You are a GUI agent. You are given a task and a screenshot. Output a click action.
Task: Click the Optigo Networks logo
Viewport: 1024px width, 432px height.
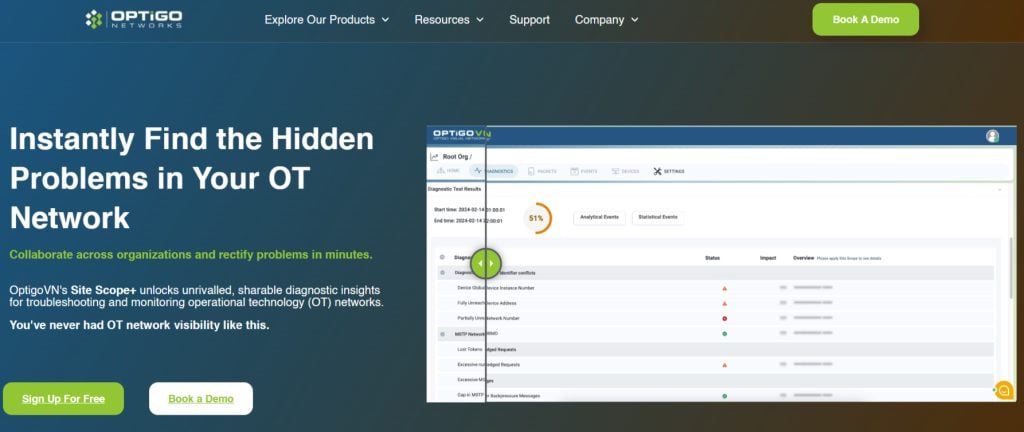pos(134,19)
